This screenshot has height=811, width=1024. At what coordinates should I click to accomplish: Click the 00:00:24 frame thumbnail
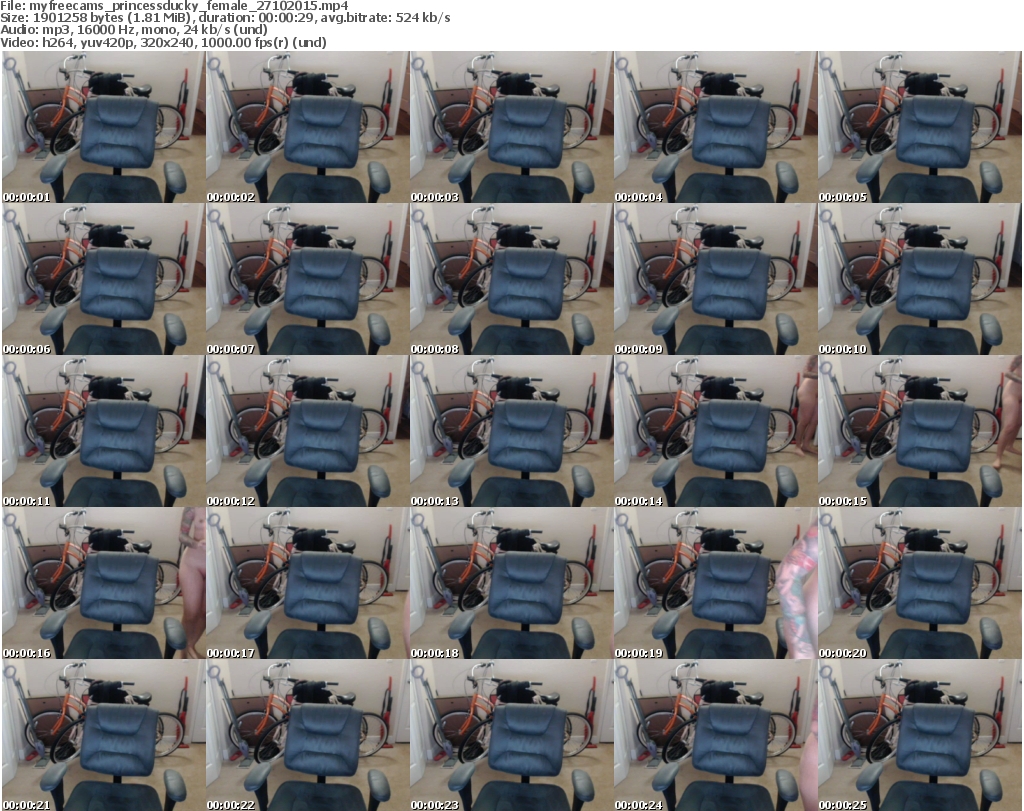coord(715,735)
